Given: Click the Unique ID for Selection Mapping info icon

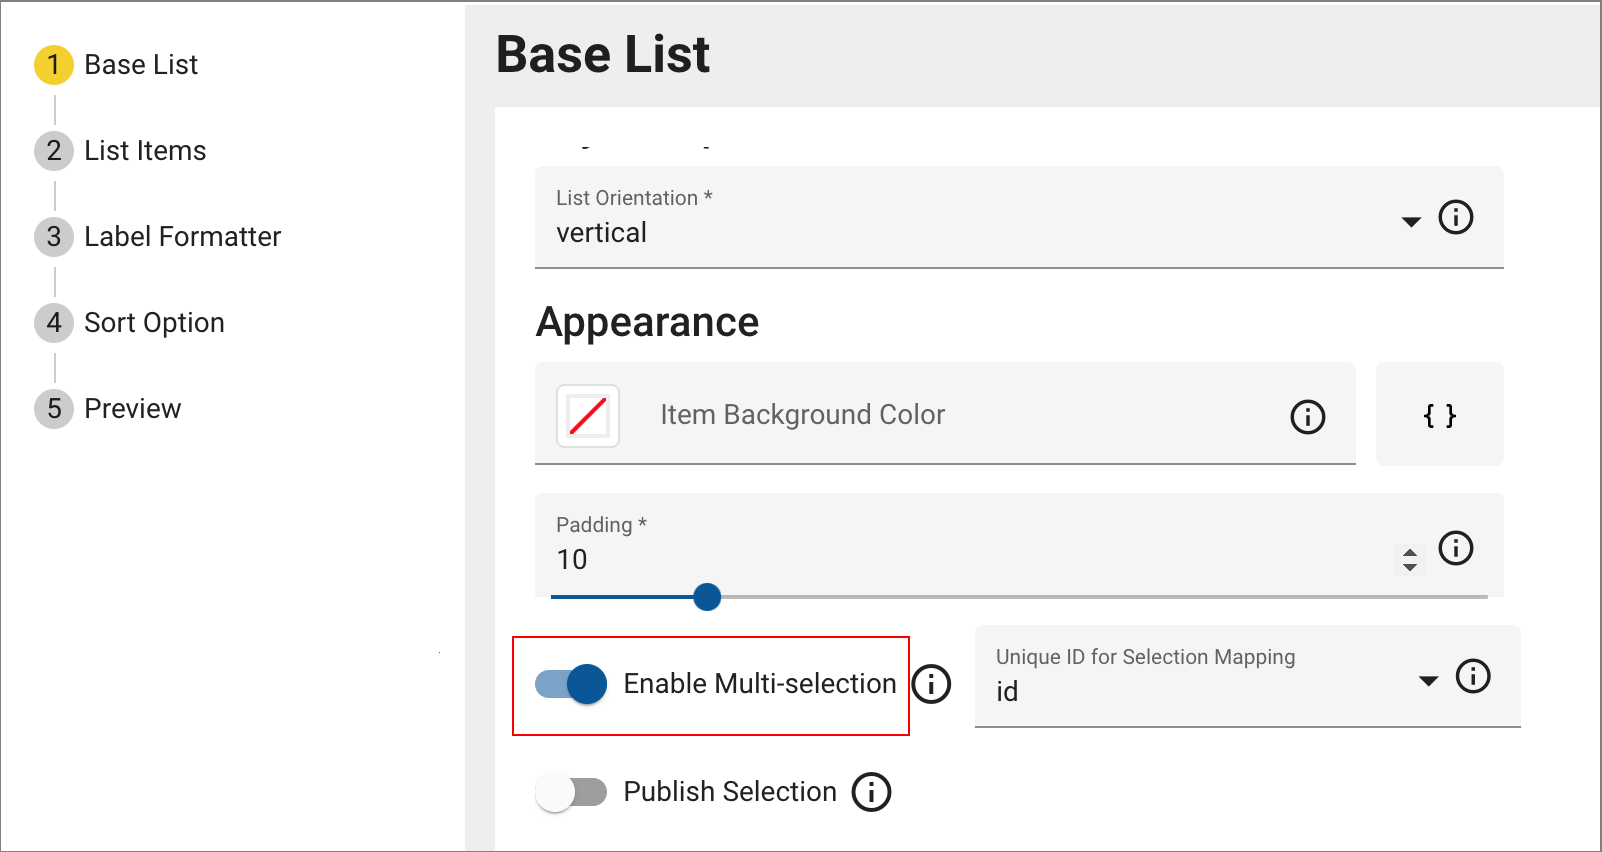Looking at the screenshot, I should tap(1472, 677).
